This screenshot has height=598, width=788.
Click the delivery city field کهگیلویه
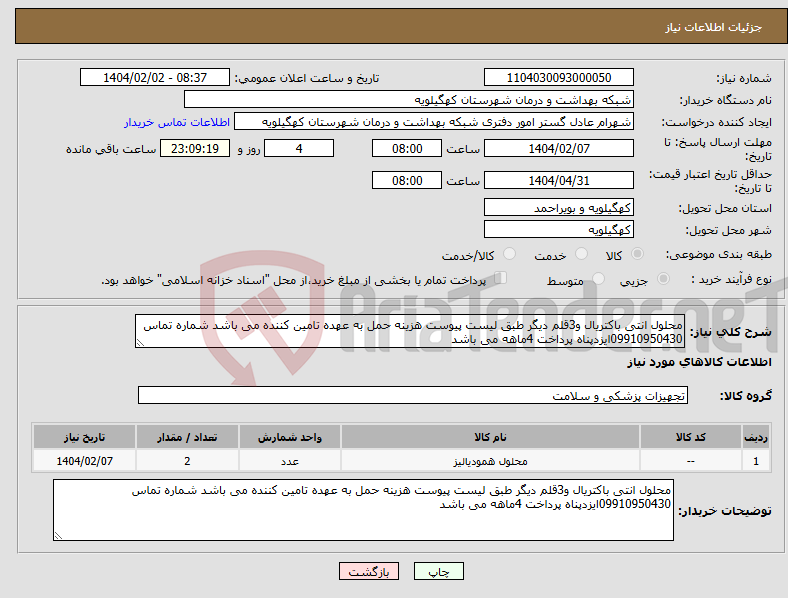tap(558, 230)
